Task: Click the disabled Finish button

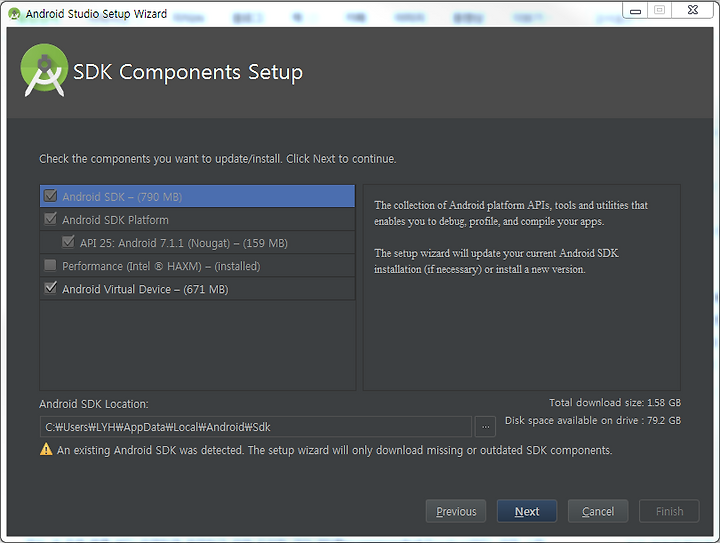Action: click(x=669, y=511)
